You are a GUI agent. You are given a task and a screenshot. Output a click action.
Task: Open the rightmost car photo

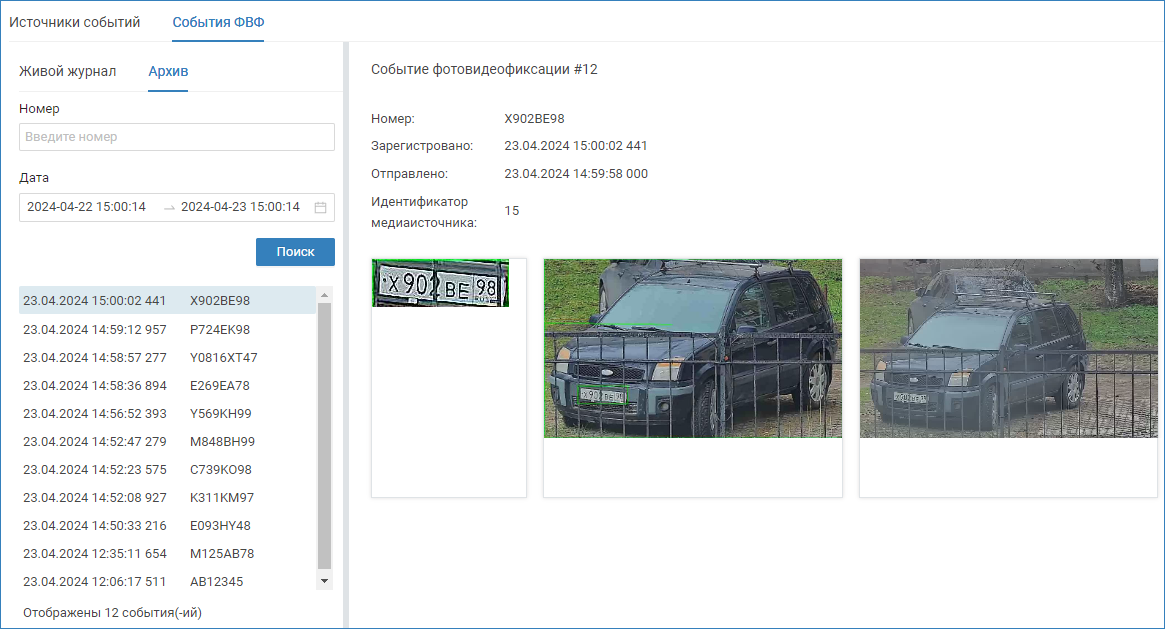point(1010,348)
